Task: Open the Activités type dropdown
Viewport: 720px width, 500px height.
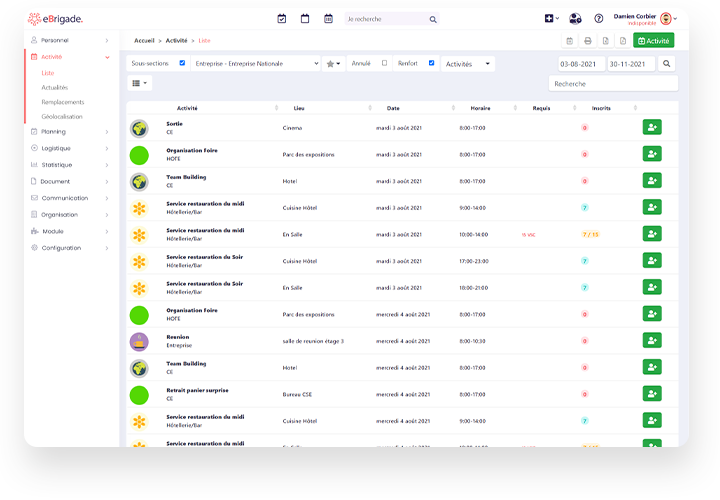Action: pyautogui.click(x=467, y=64)
